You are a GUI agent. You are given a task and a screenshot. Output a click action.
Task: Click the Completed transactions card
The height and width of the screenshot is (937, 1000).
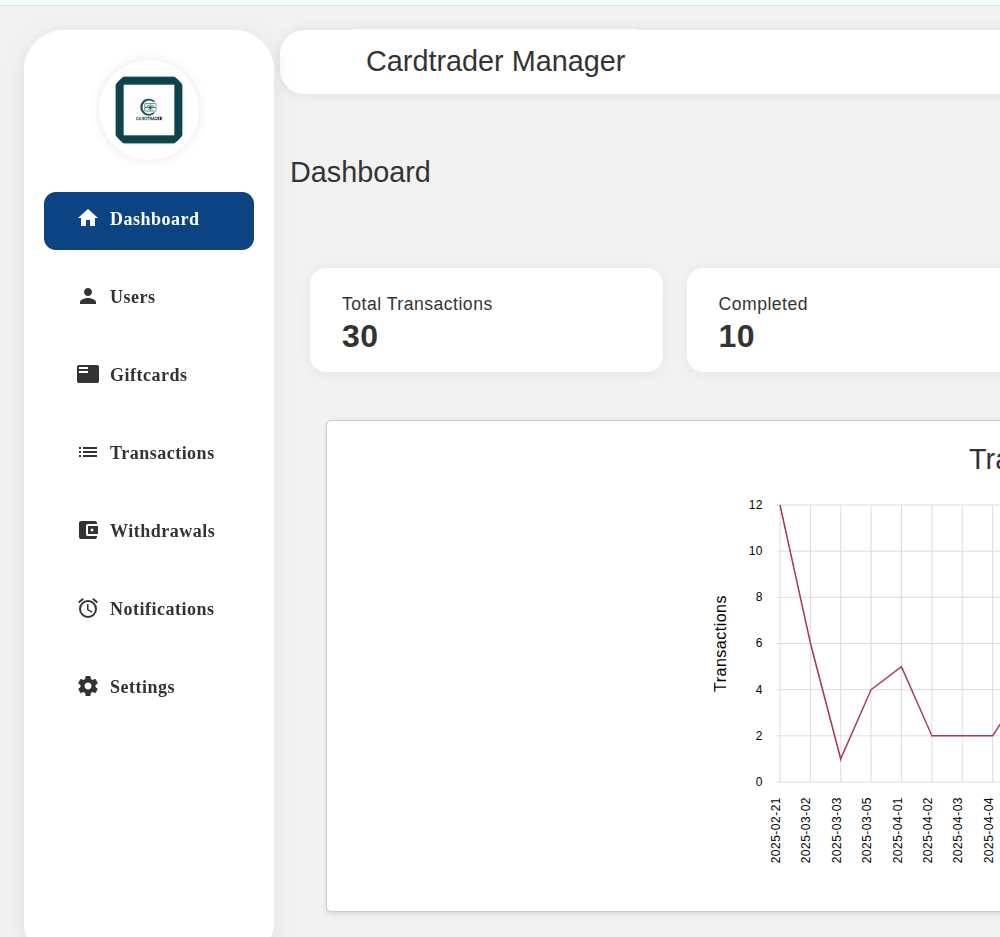point(843,320)
